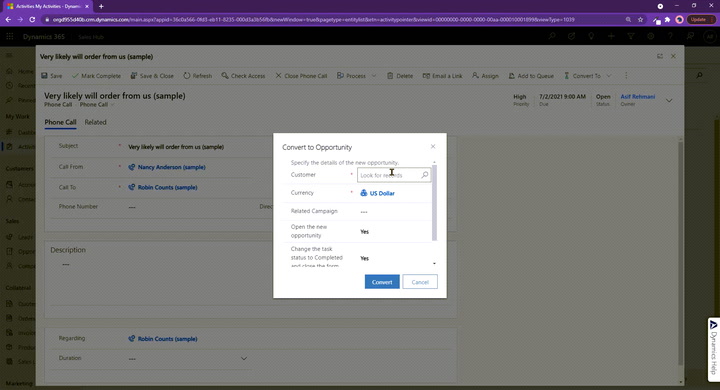Open the help question mark icon

670,36
